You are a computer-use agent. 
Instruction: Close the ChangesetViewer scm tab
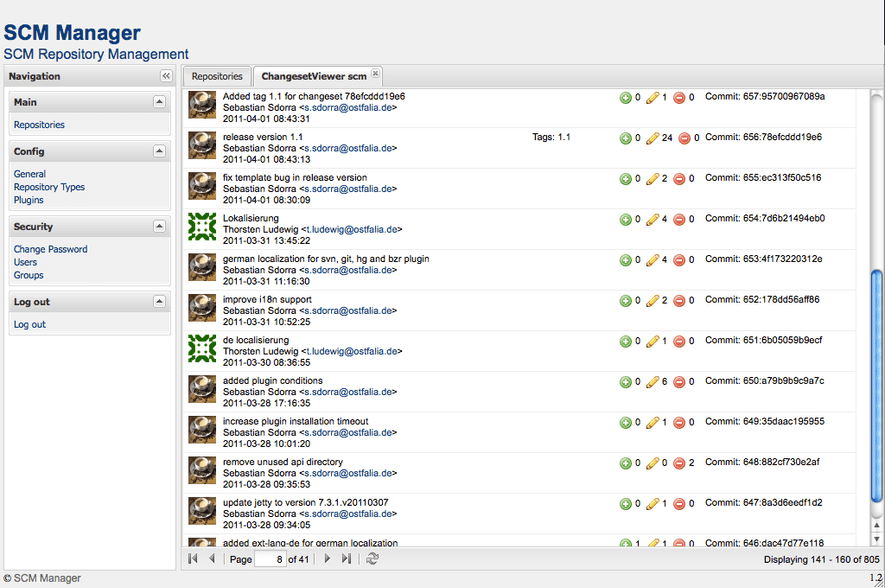pyautogui.click(x=375, y=74)
